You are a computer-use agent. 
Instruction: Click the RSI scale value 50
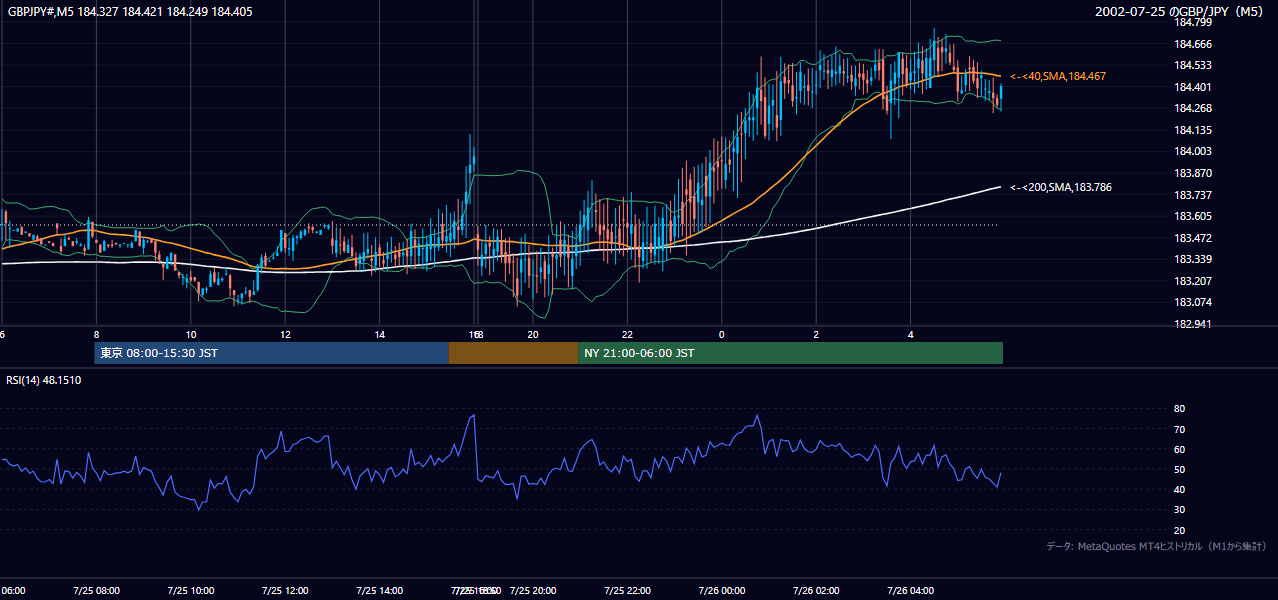point(1179,469)
